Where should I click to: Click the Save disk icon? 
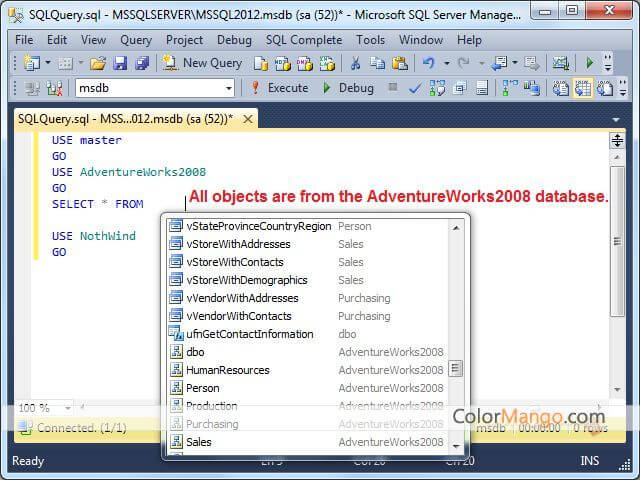pos(119,63)
